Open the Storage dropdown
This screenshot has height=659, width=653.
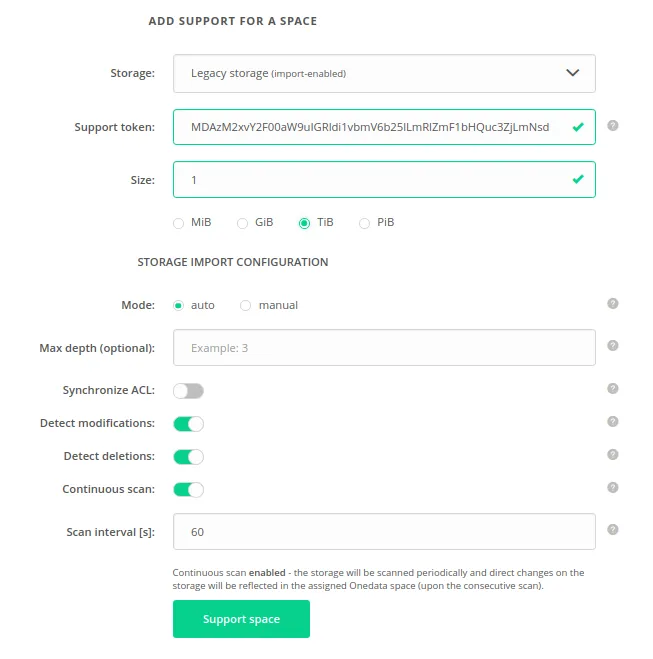[384, 73]
